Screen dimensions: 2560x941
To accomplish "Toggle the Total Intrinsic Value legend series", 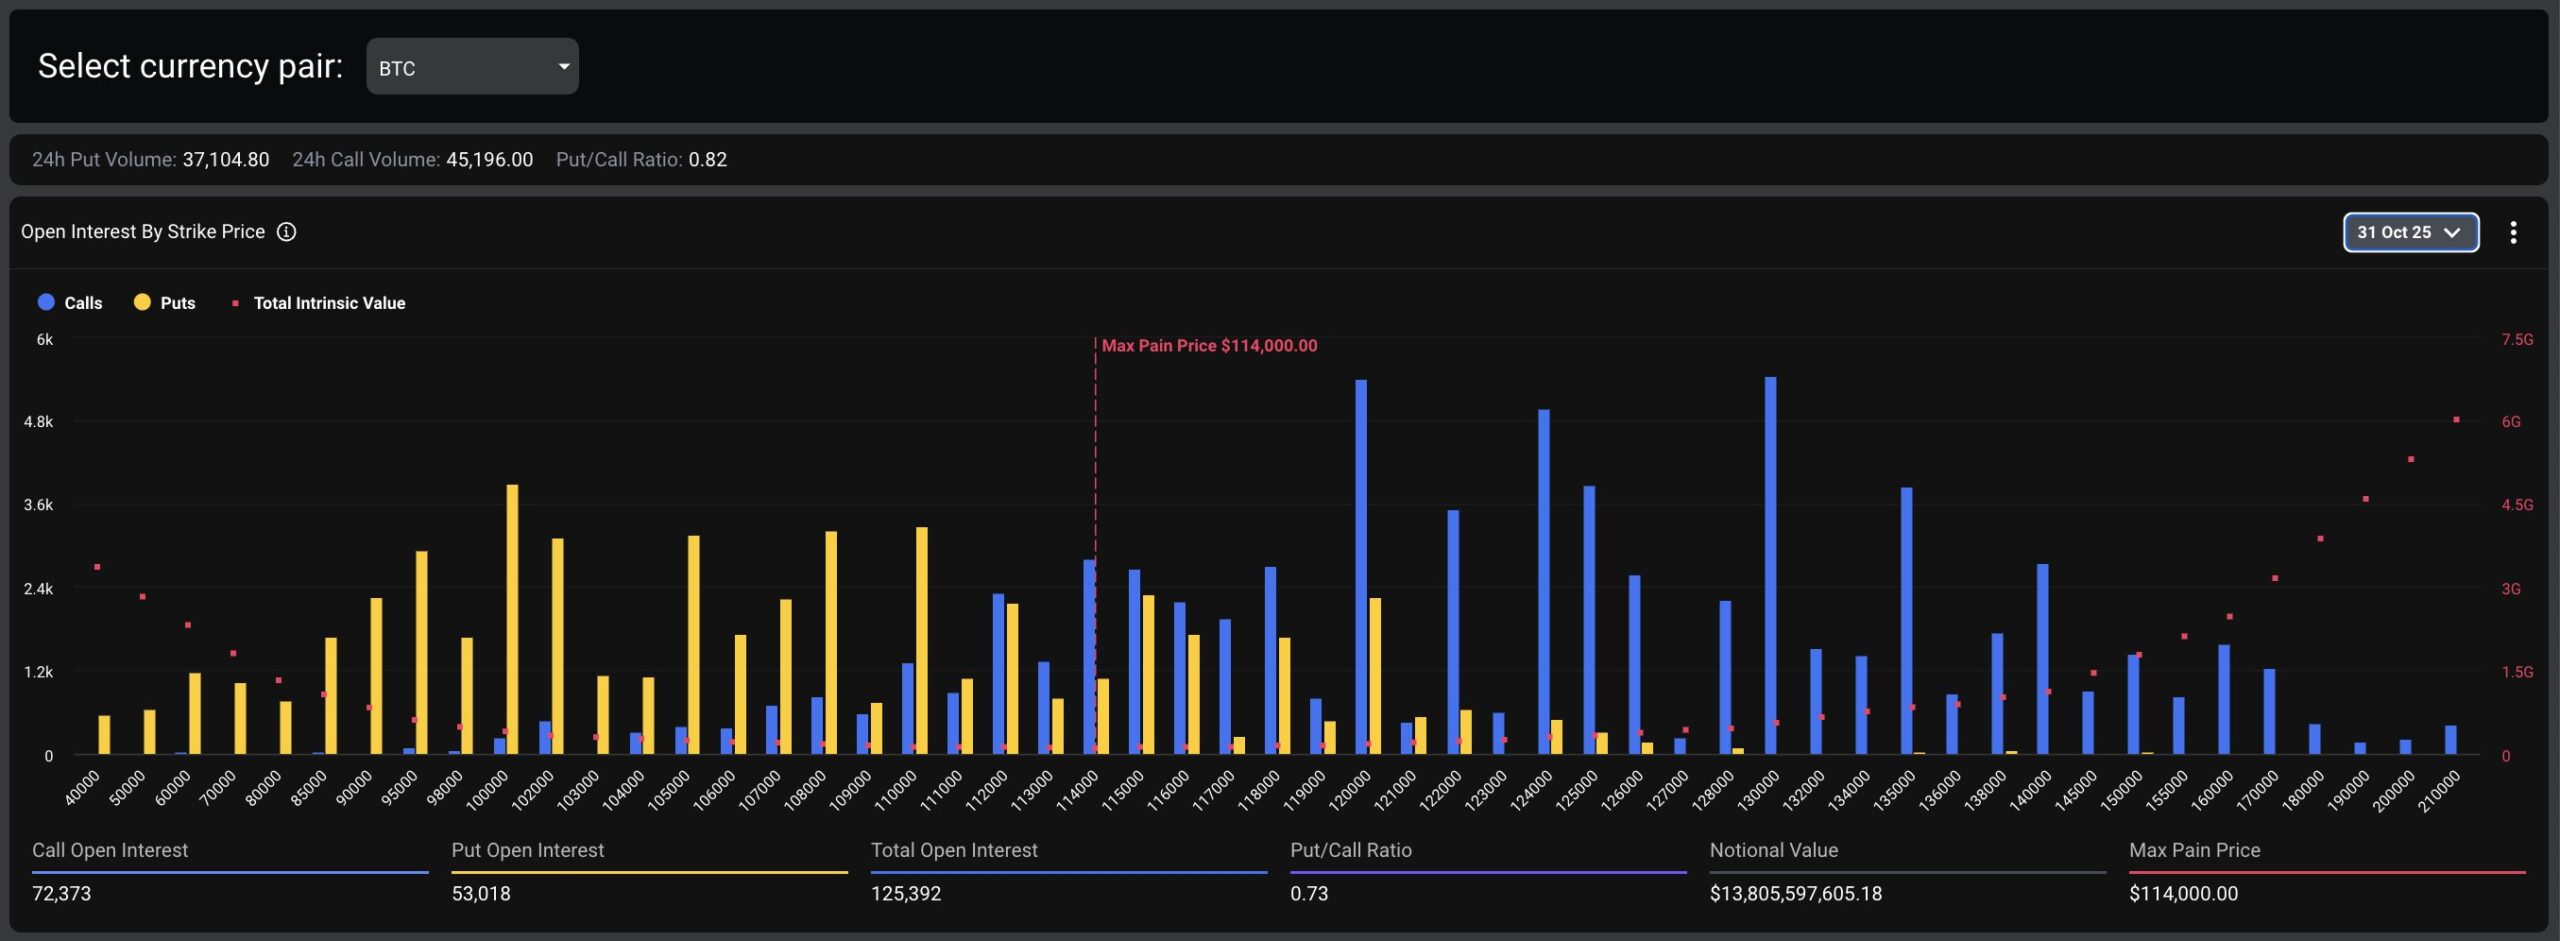I will 328,303.
